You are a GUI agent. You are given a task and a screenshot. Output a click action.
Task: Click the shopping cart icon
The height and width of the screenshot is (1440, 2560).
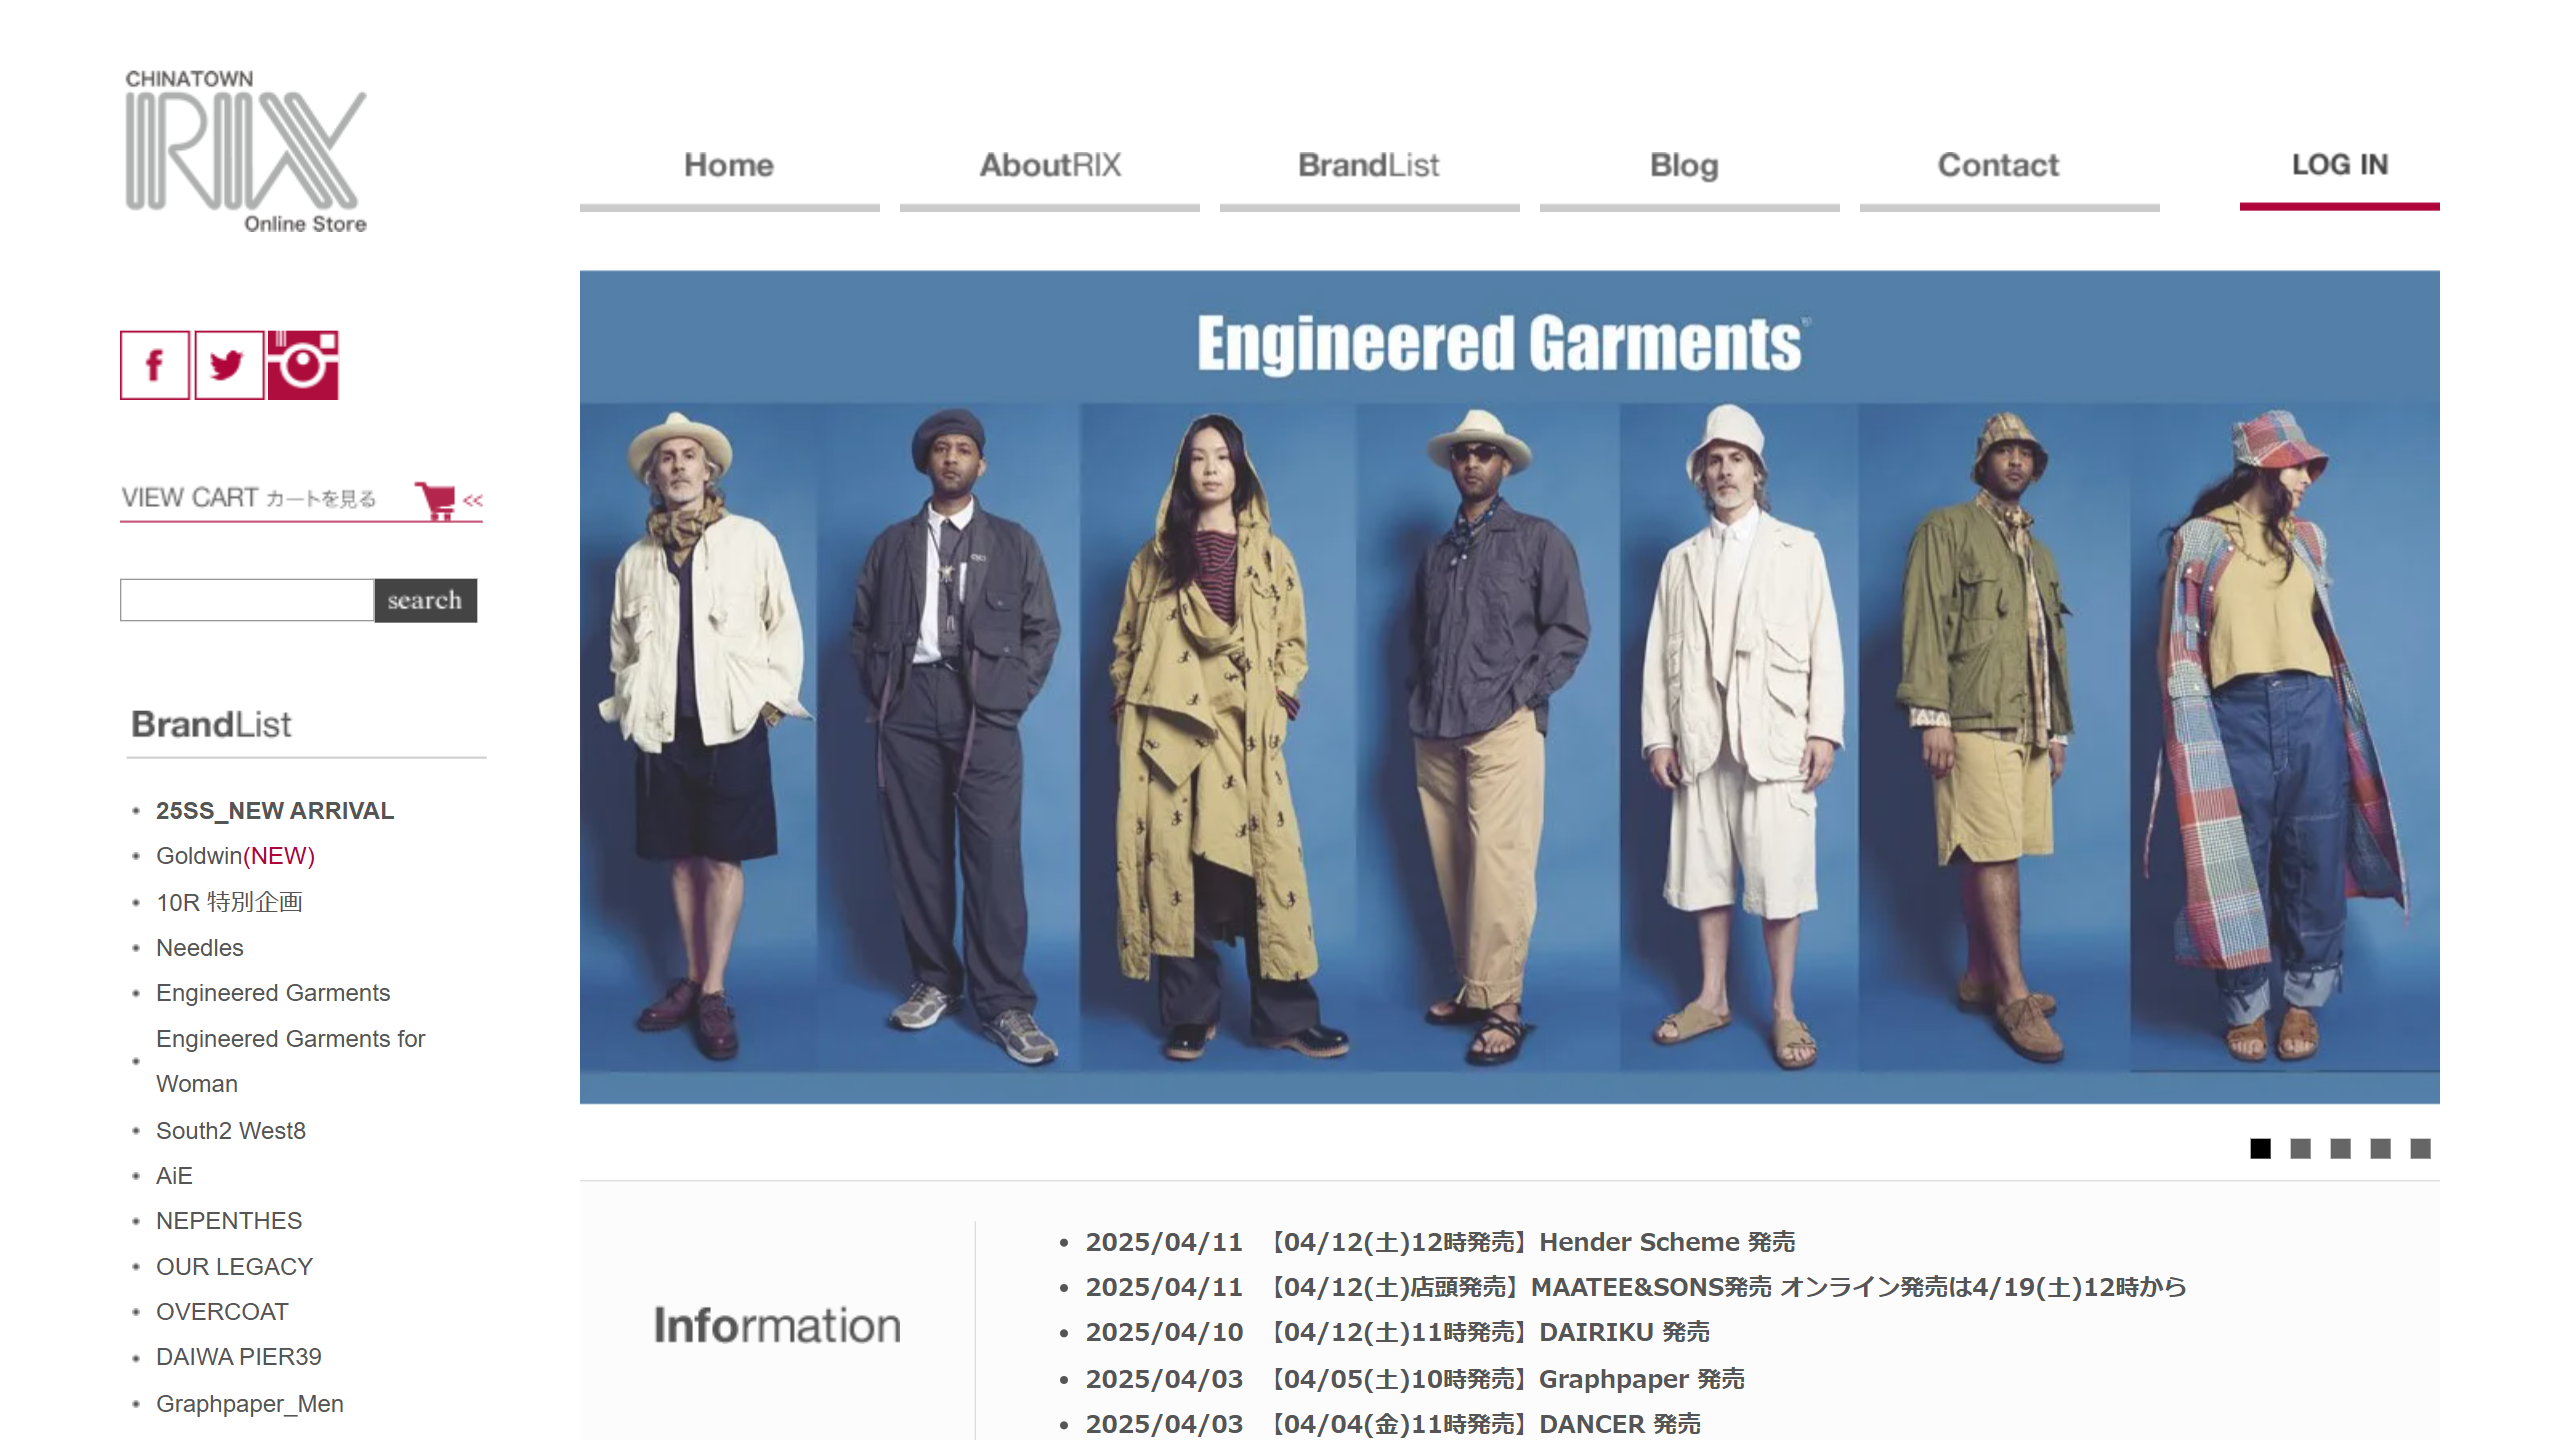(437, 499)
